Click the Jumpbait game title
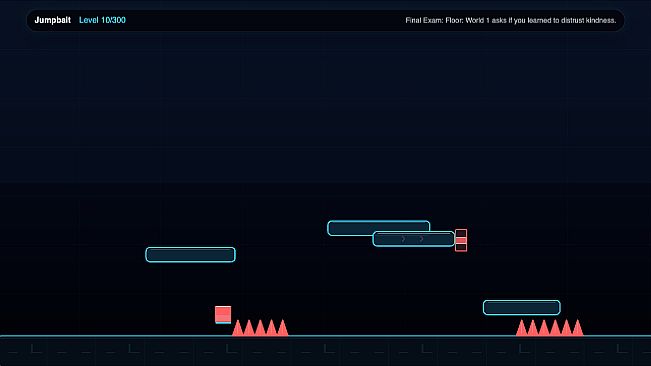The height and width of the screenshot is (366, 651). click(x=52, y=20)
